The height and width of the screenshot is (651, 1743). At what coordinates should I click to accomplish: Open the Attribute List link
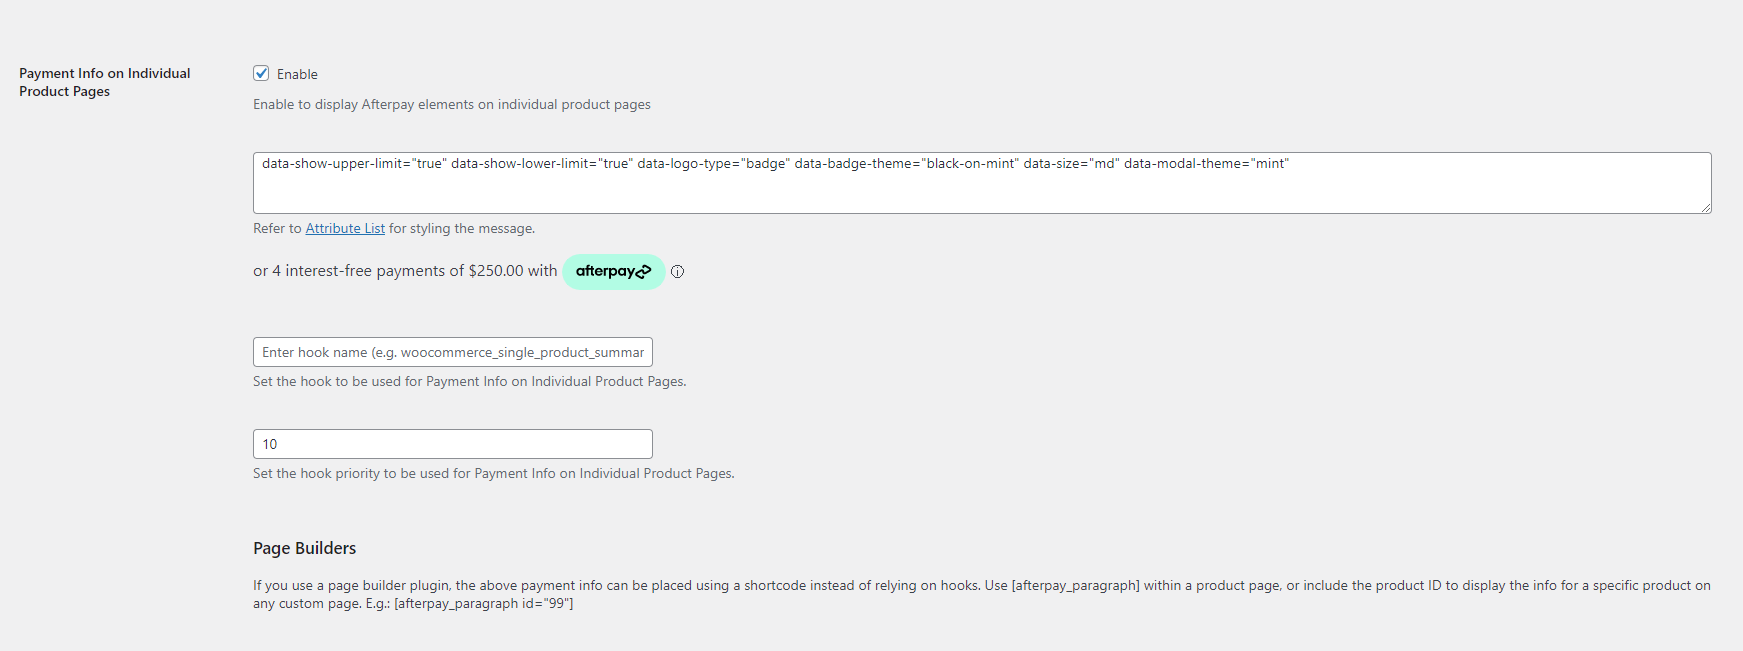coord(345,228)
